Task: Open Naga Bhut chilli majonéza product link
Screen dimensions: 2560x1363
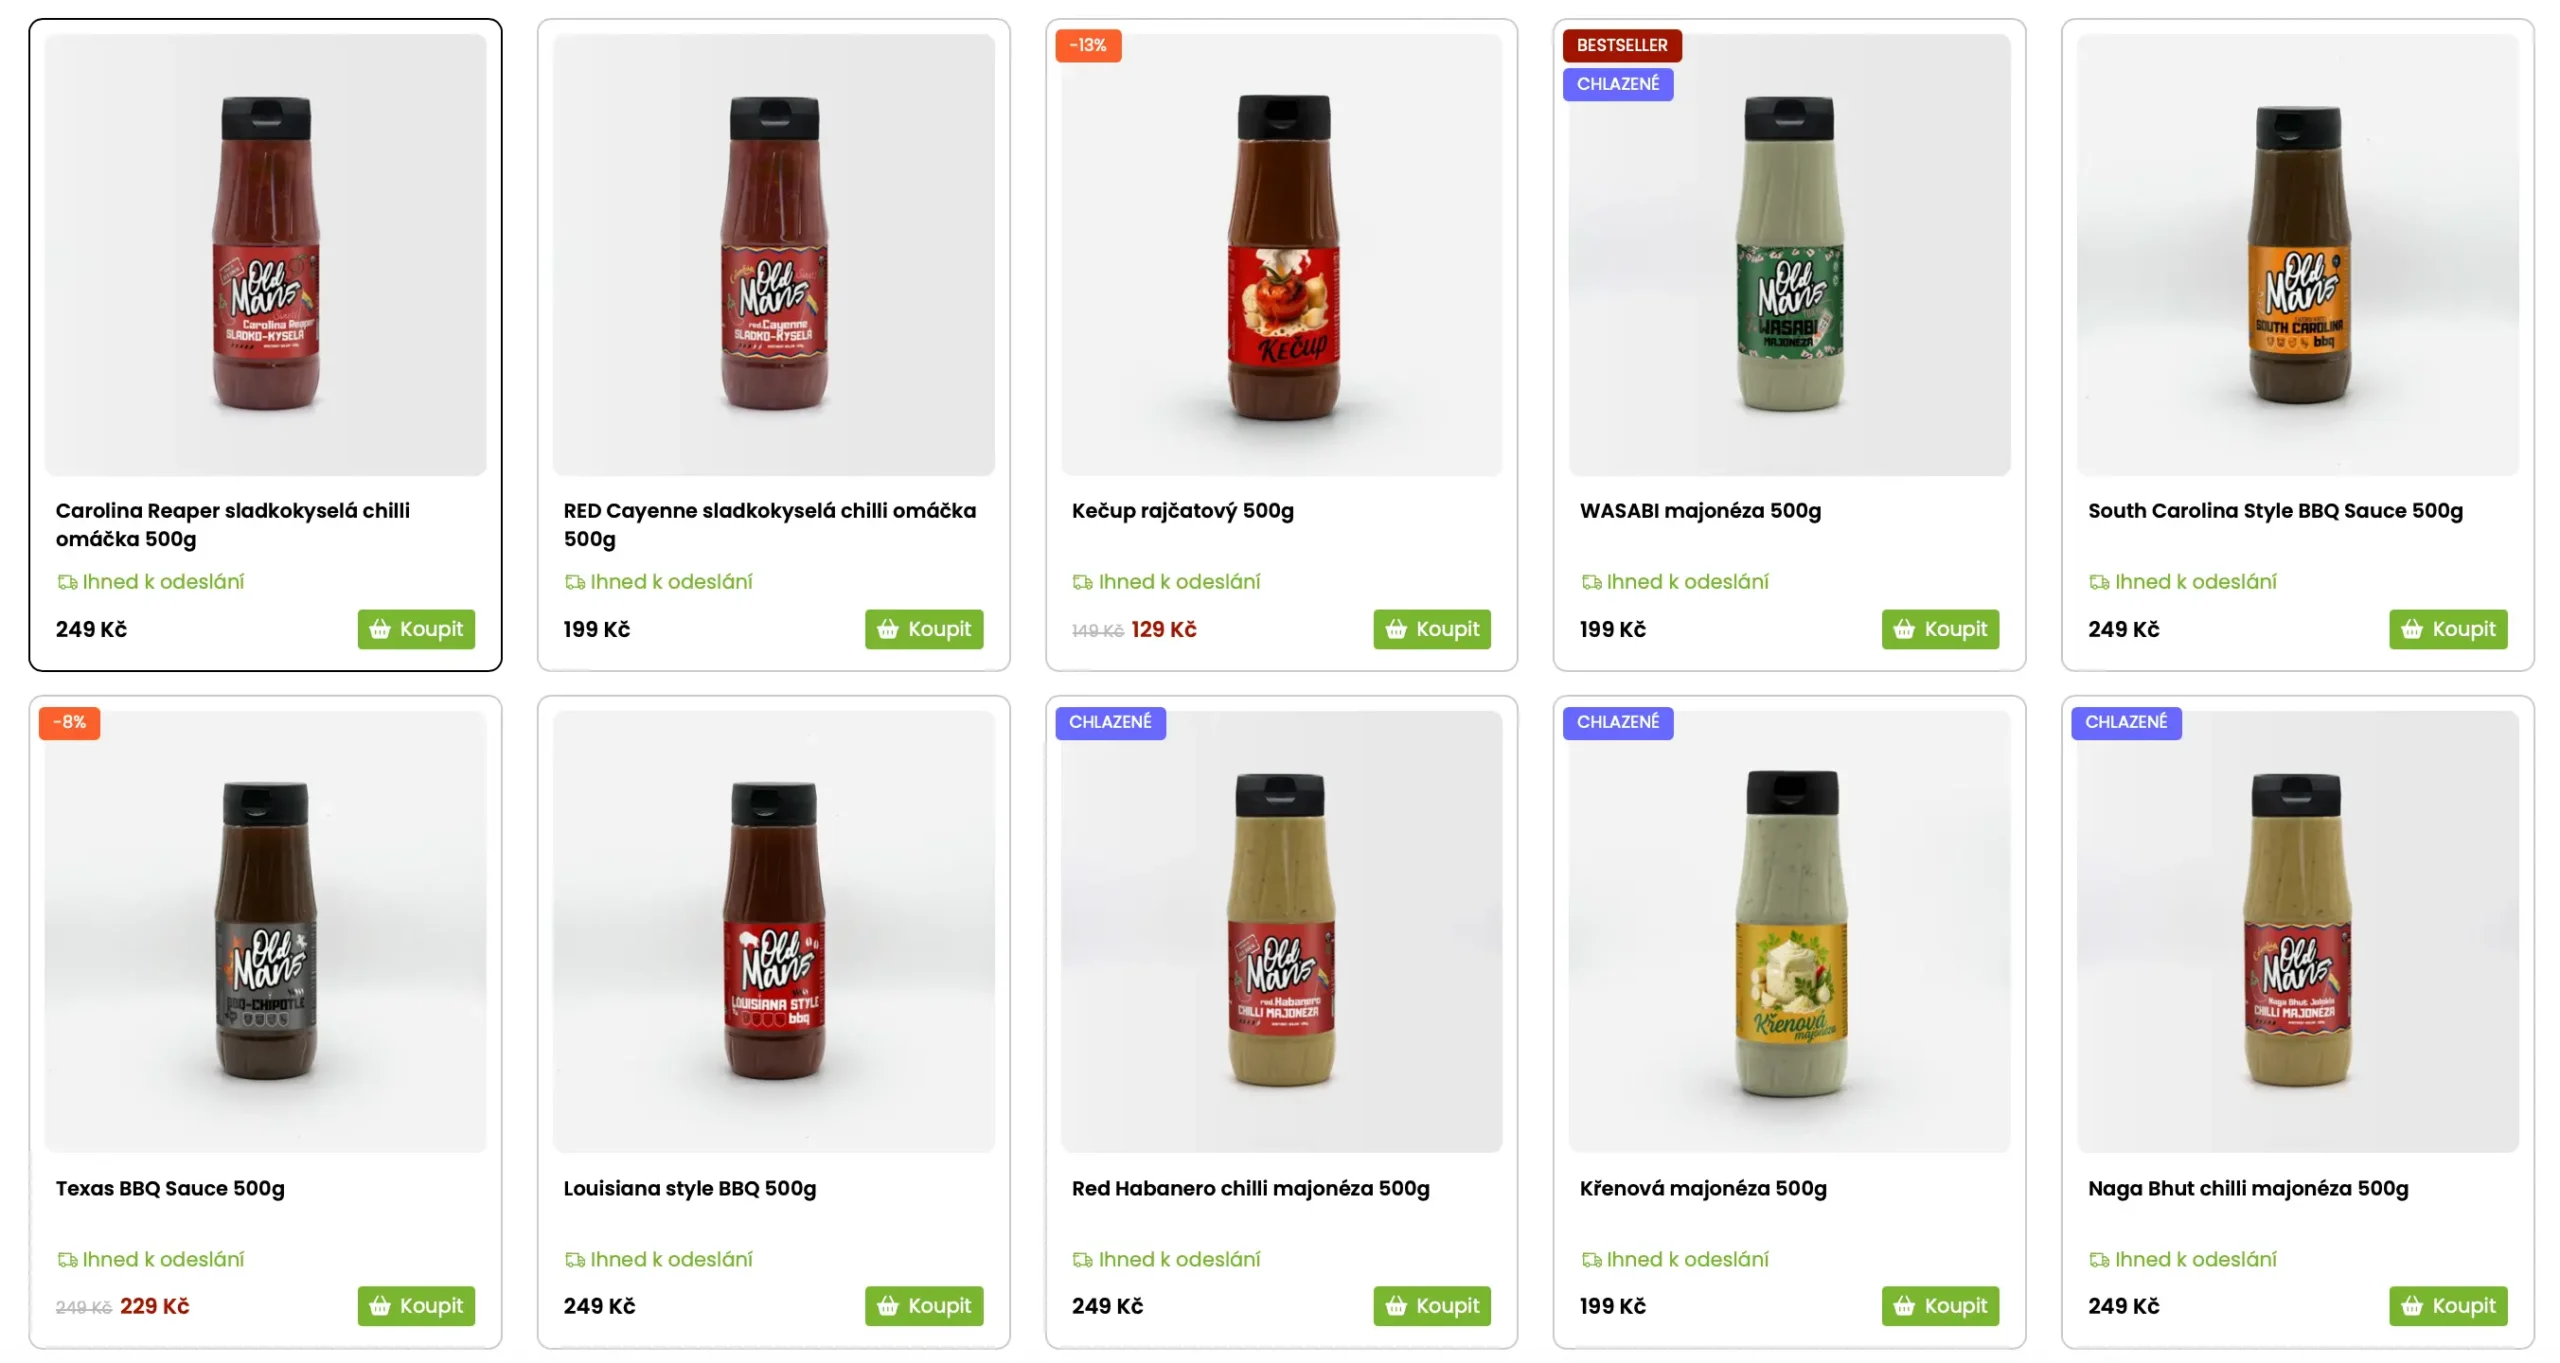Action: click(x=2247, y=1189)
